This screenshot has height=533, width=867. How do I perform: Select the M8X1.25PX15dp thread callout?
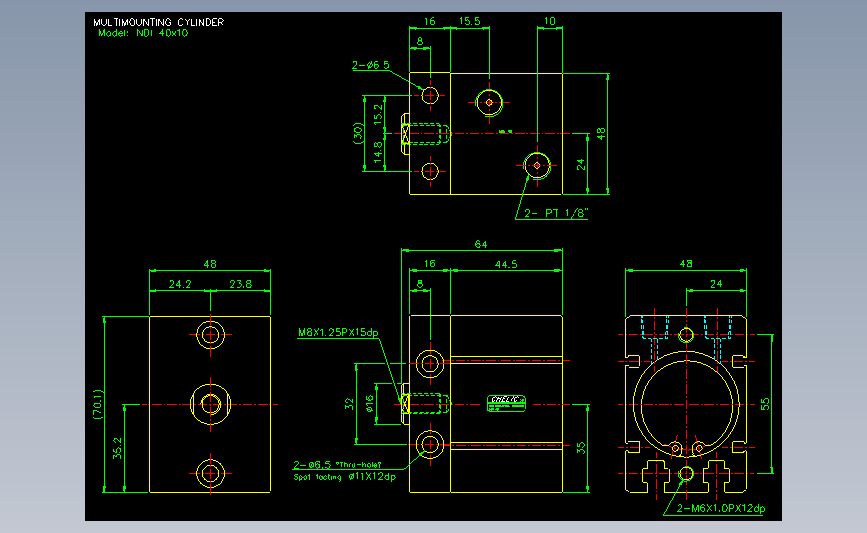338,332
